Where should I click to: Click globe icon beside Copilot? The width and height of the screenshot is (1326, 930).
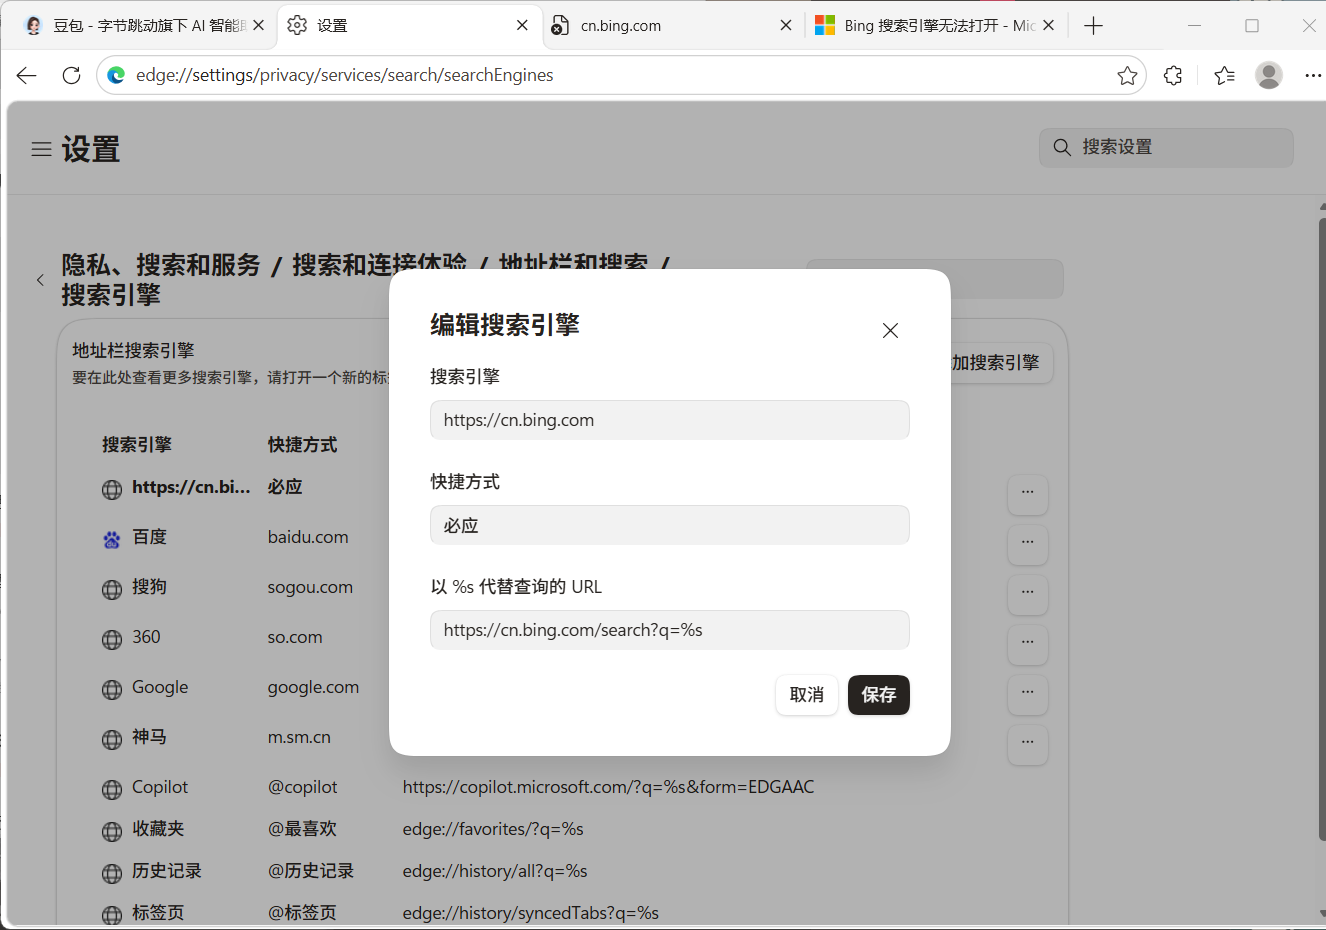(112, 789)
